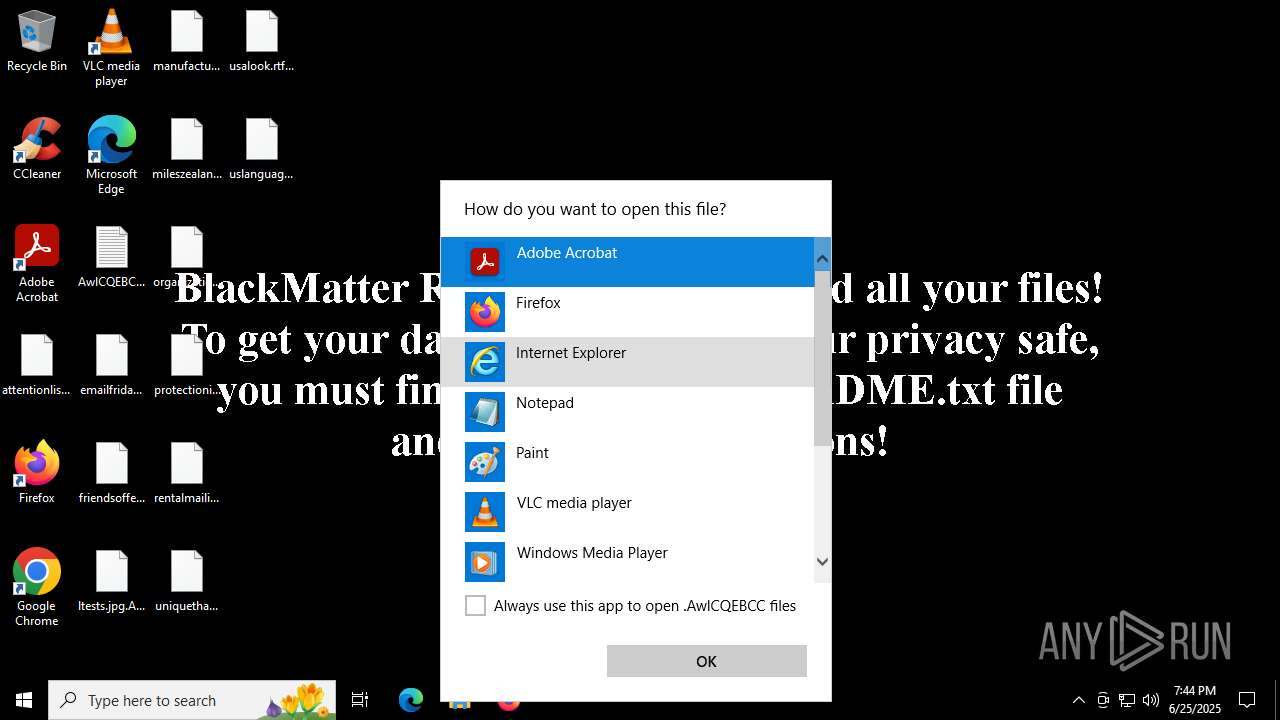
Task: Select the usalook.rtf desktop file
Action: (261, 42)
